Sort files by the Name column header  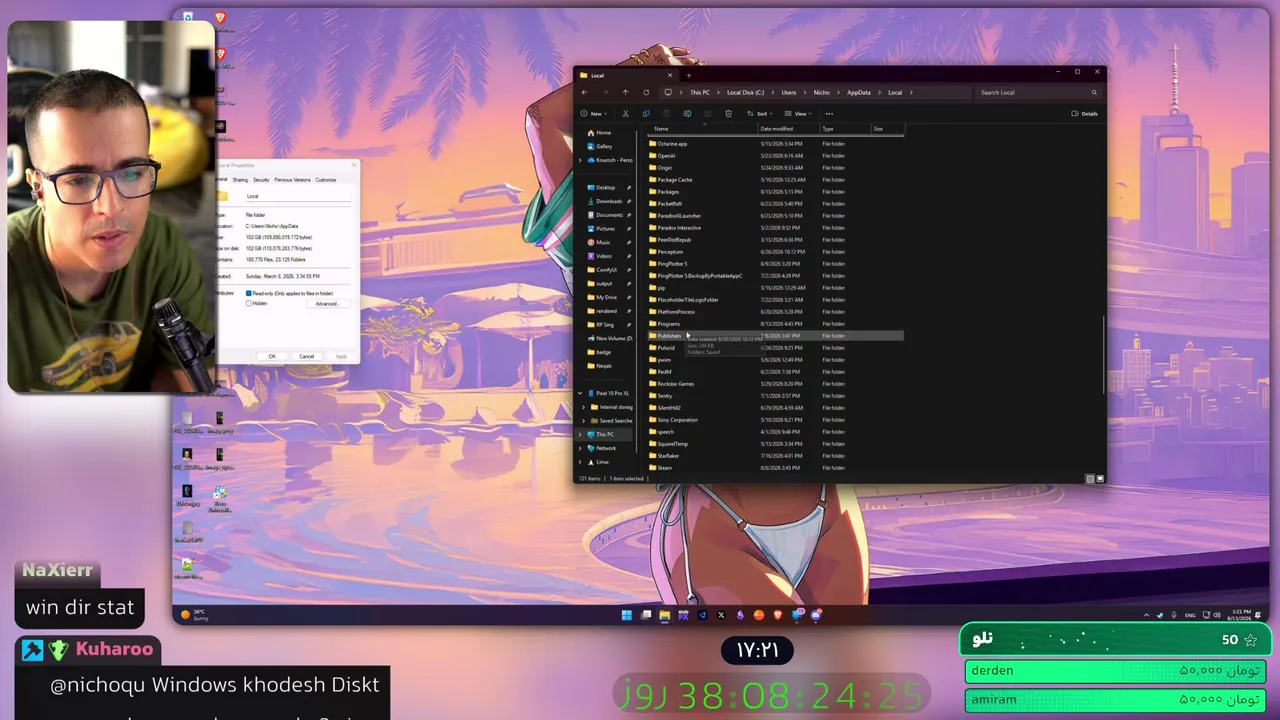tap(662, 129)
